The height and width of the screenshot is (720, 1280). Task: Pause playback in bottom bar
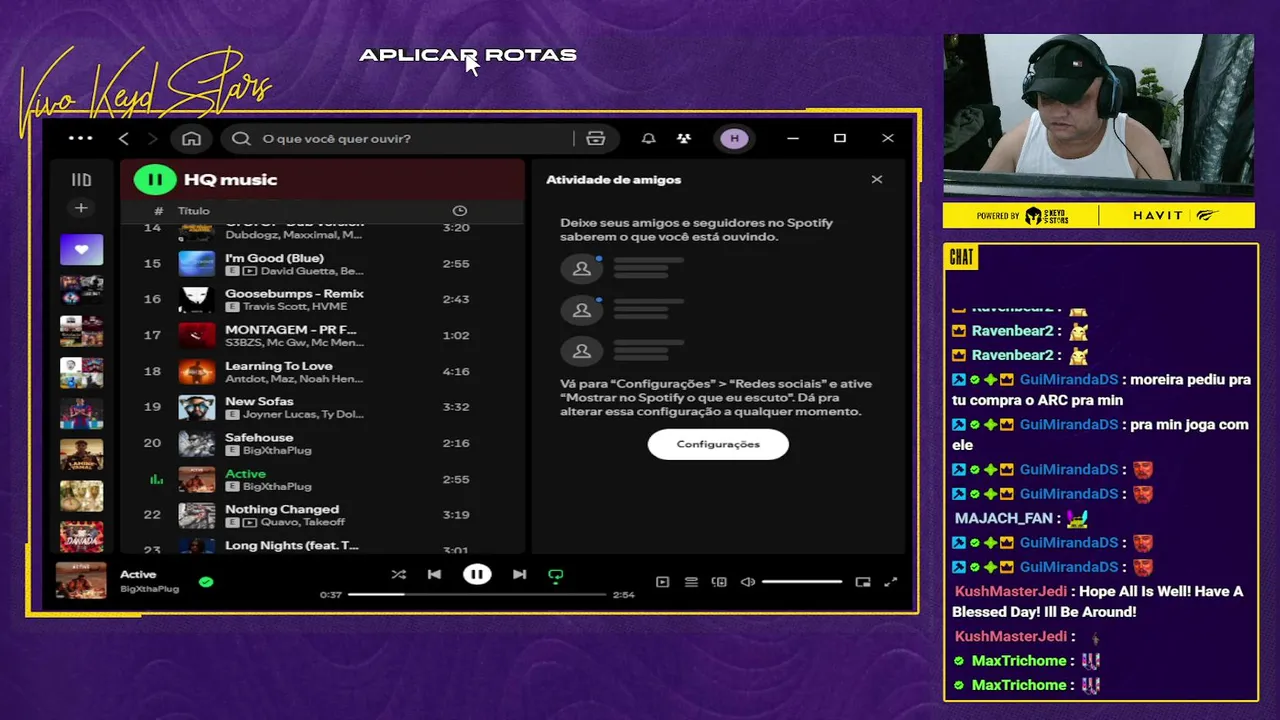(x=477, y=575)
